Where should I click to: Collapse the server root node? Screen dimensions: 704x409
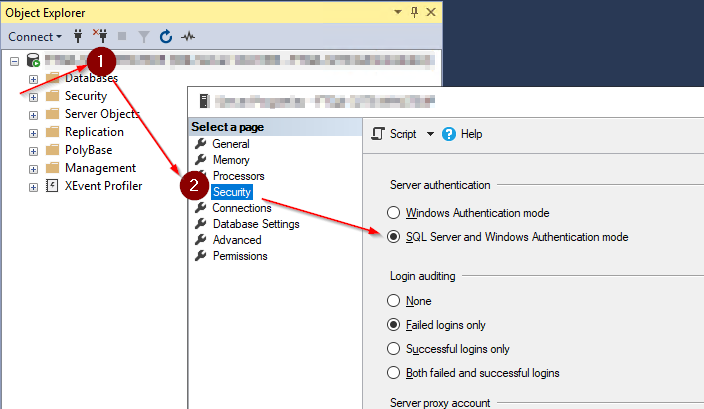[14, 61]
